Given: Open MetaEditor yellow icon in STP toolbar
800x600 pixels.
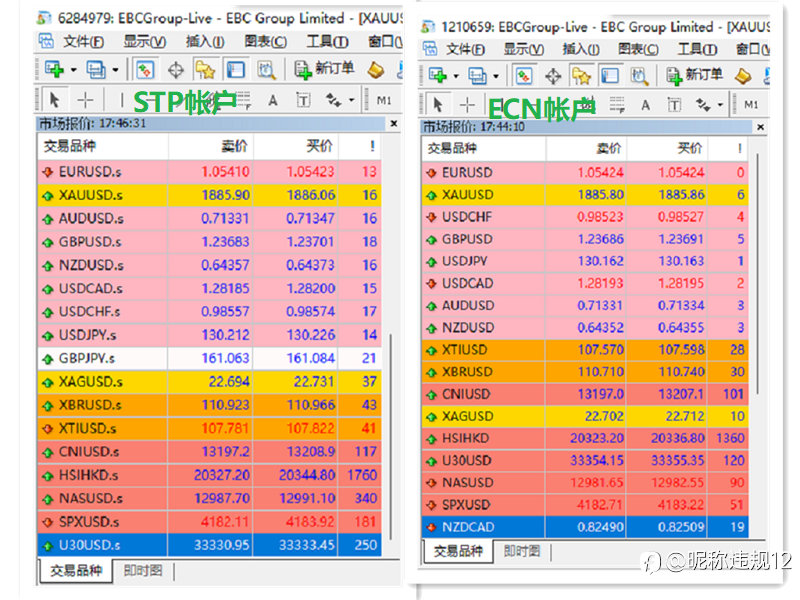Looking at the screenshot, I should click(x=376, y=70).
